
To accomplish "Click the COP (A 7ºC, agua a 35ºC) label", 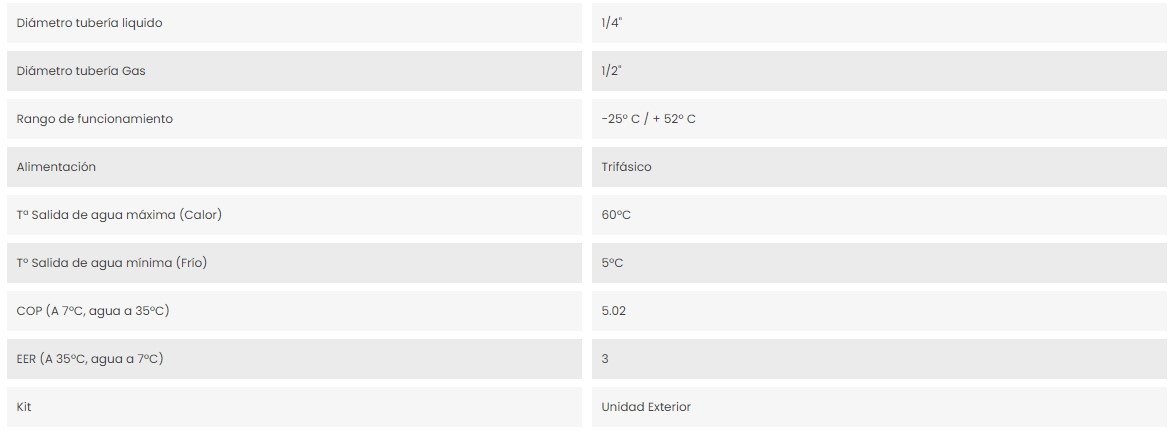I will 93,311.
